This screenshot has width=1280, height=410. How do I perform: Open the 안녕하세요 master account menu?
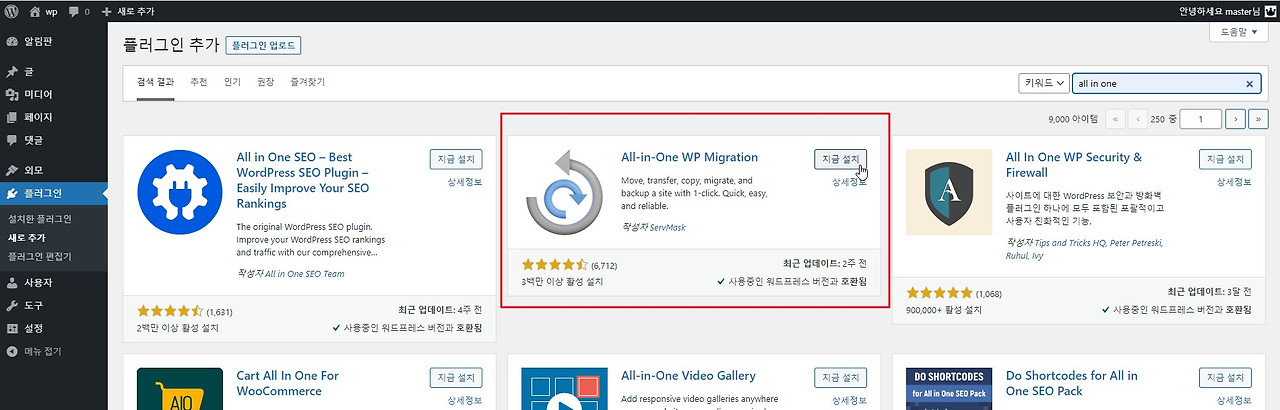click(1227, 11)
